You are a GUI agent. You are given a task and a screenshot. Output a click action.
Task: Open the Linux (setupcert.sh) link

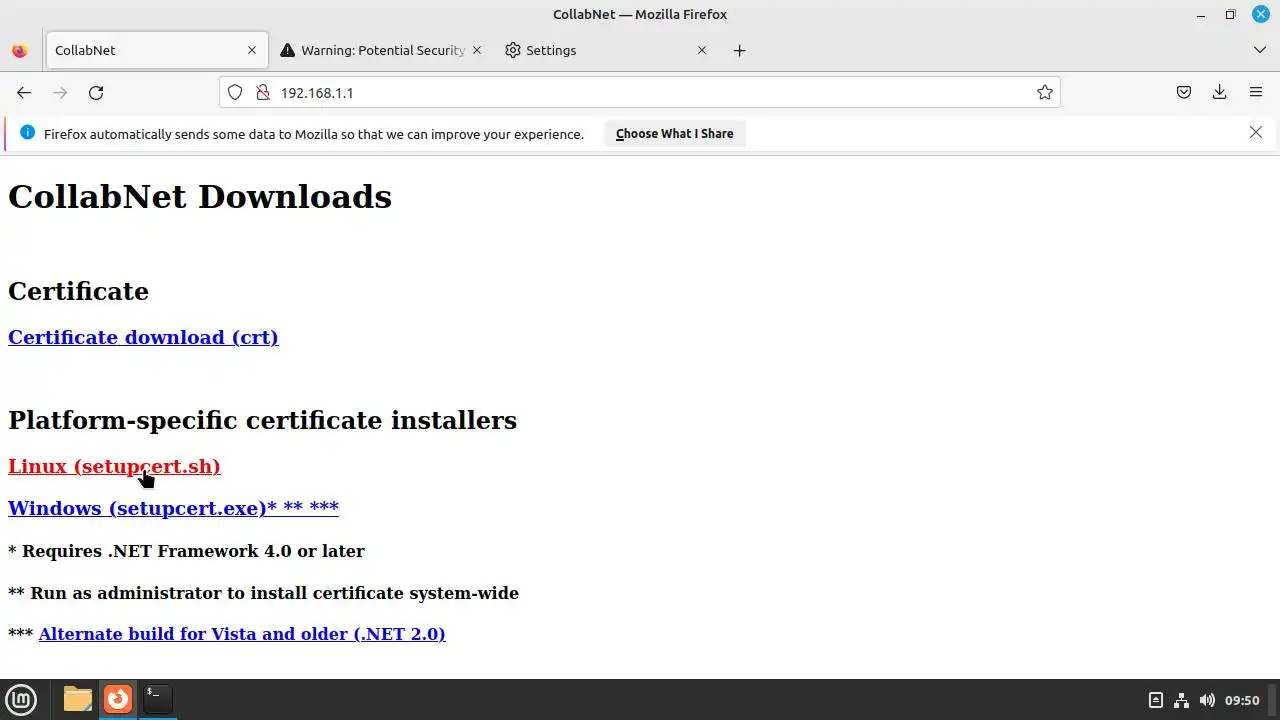[114, 466]
